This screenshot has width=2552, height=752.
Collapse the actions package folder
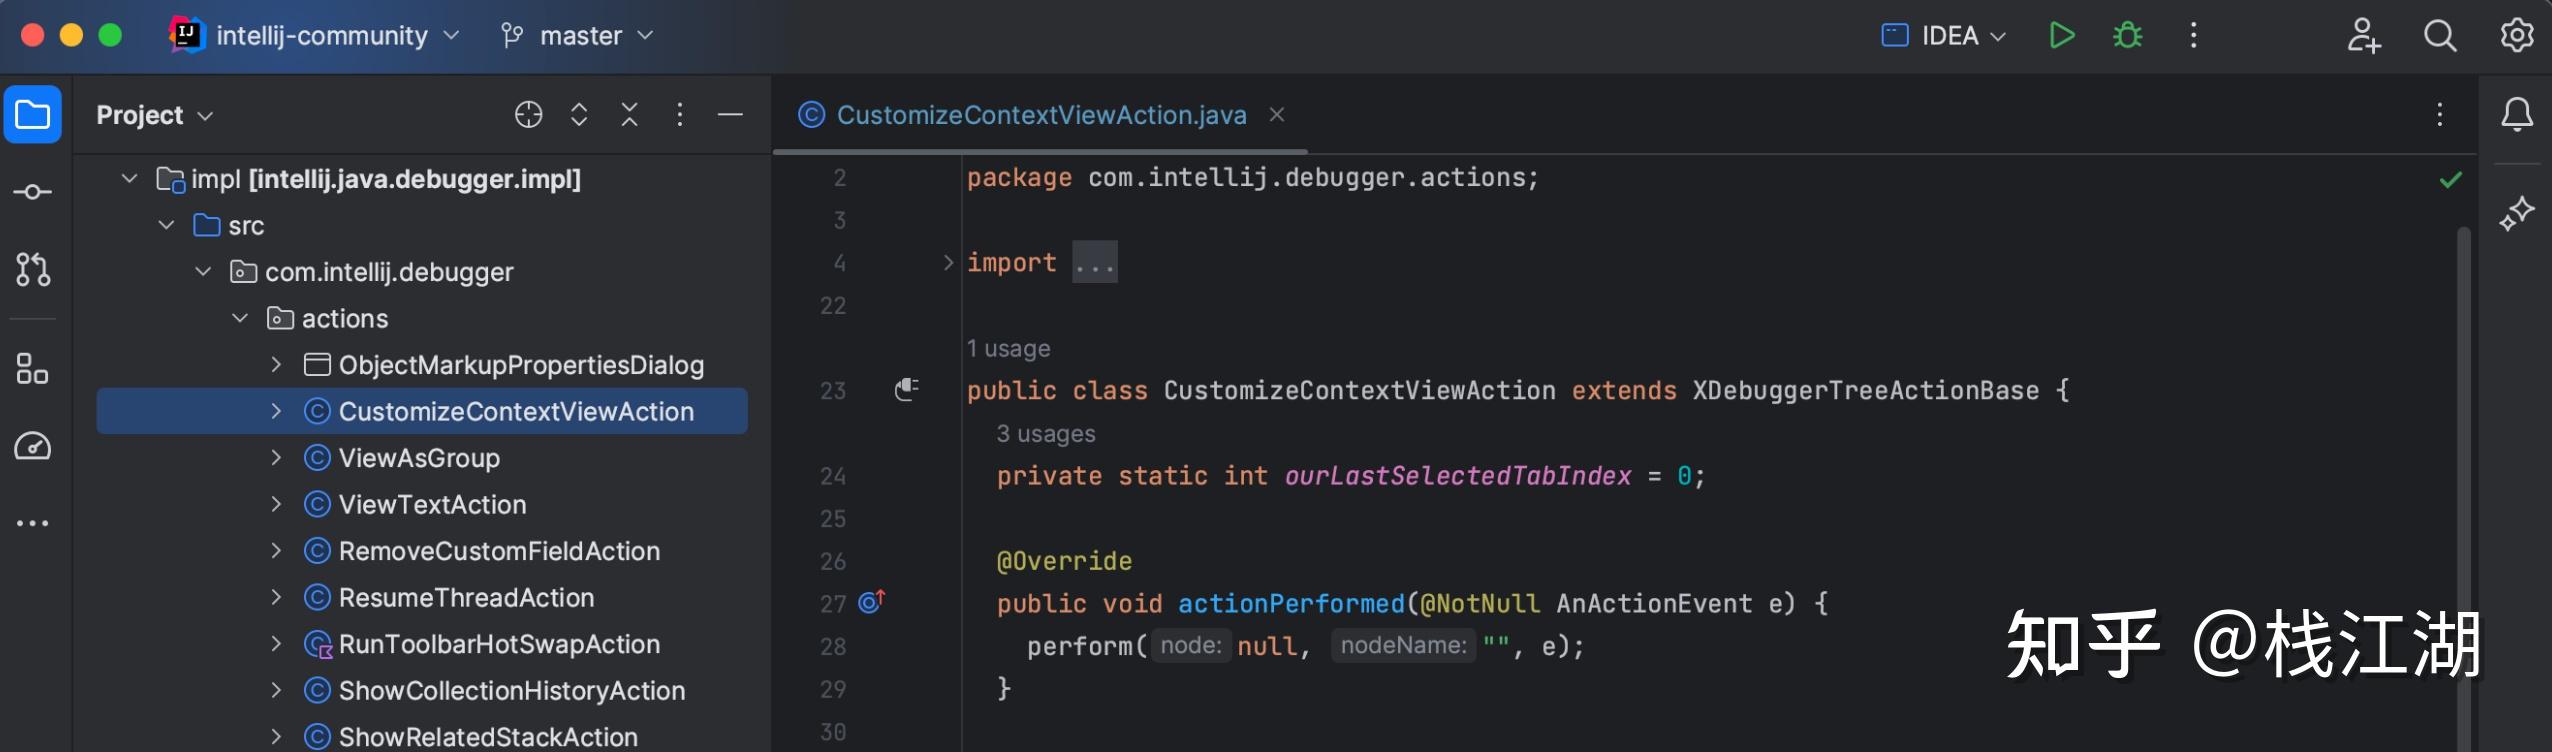tap(240, 318)
